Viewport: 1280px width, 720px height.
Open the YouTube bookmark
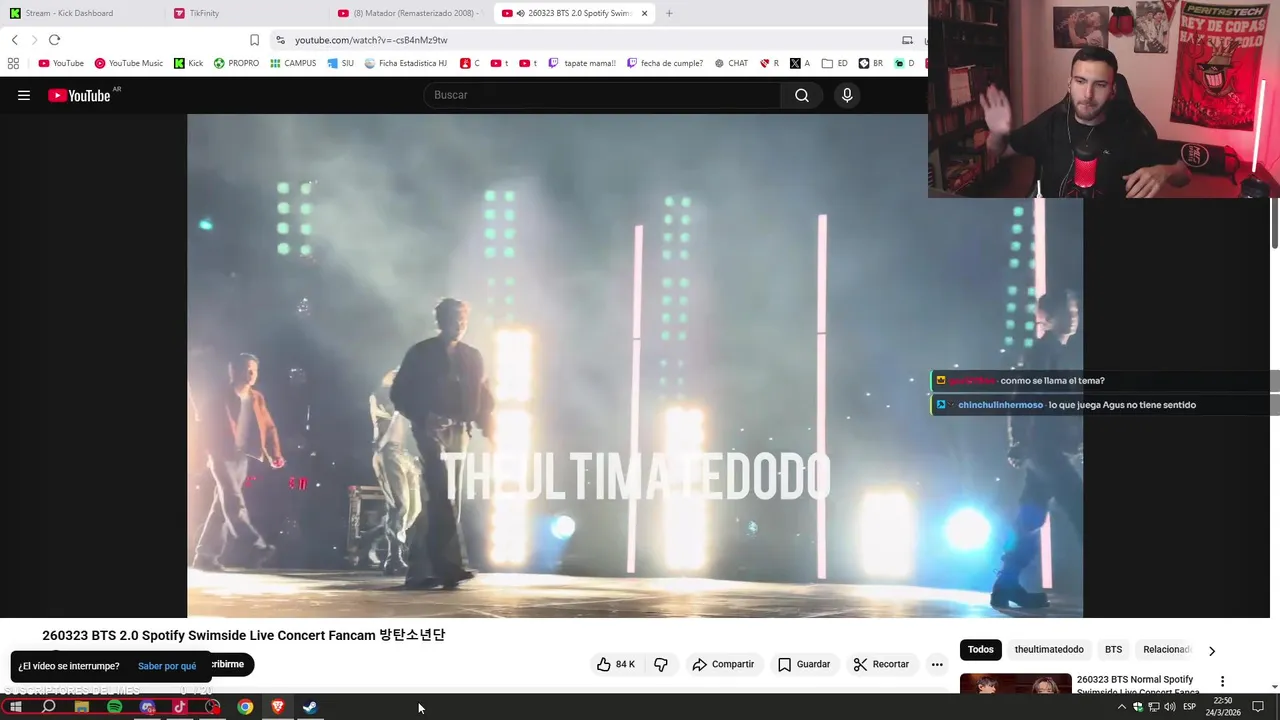tap(61, 63)
